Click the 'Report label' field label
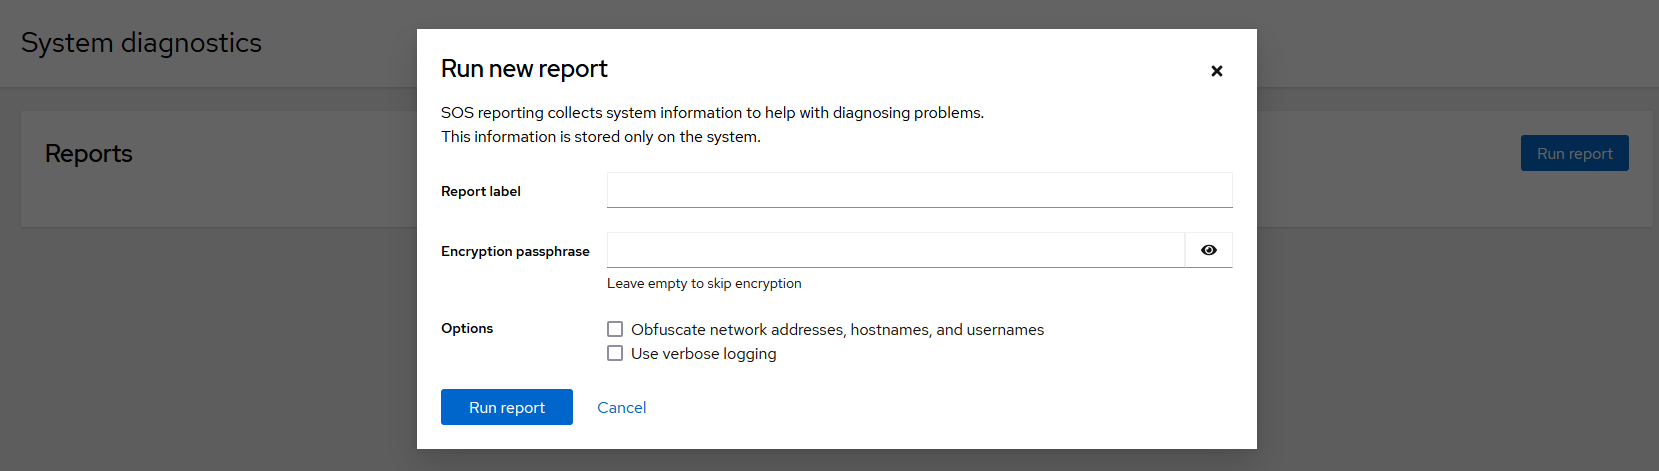 click(481, 191)
